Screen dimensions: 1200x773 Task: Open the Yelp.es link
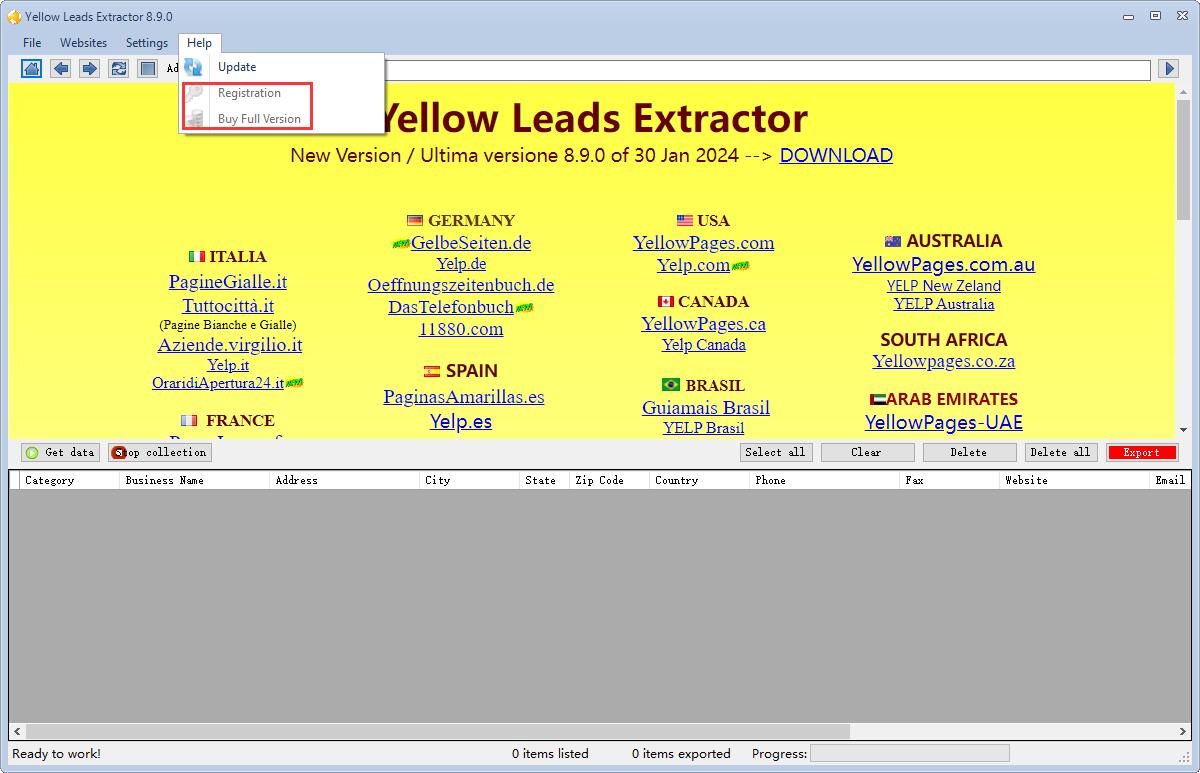tap(461, 421)
